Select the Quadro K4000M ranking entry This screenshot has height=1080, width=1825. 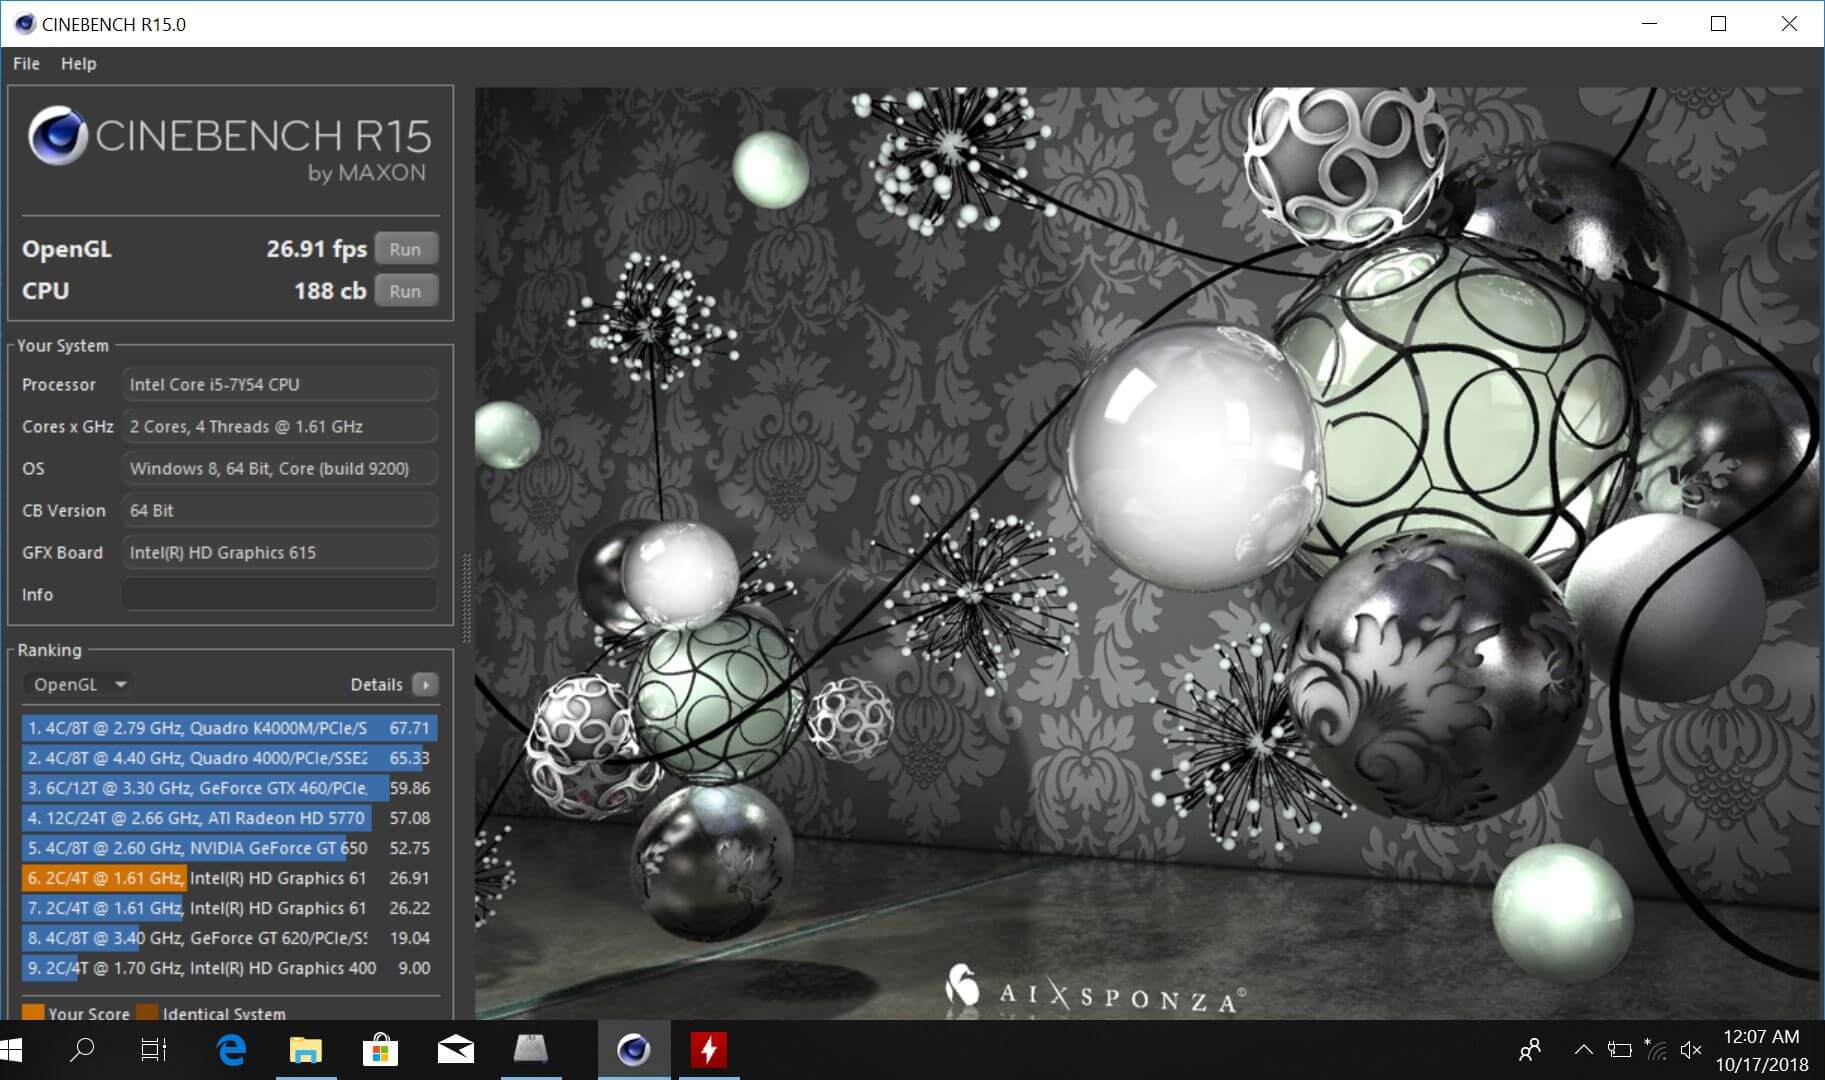[x=229, y=728]
